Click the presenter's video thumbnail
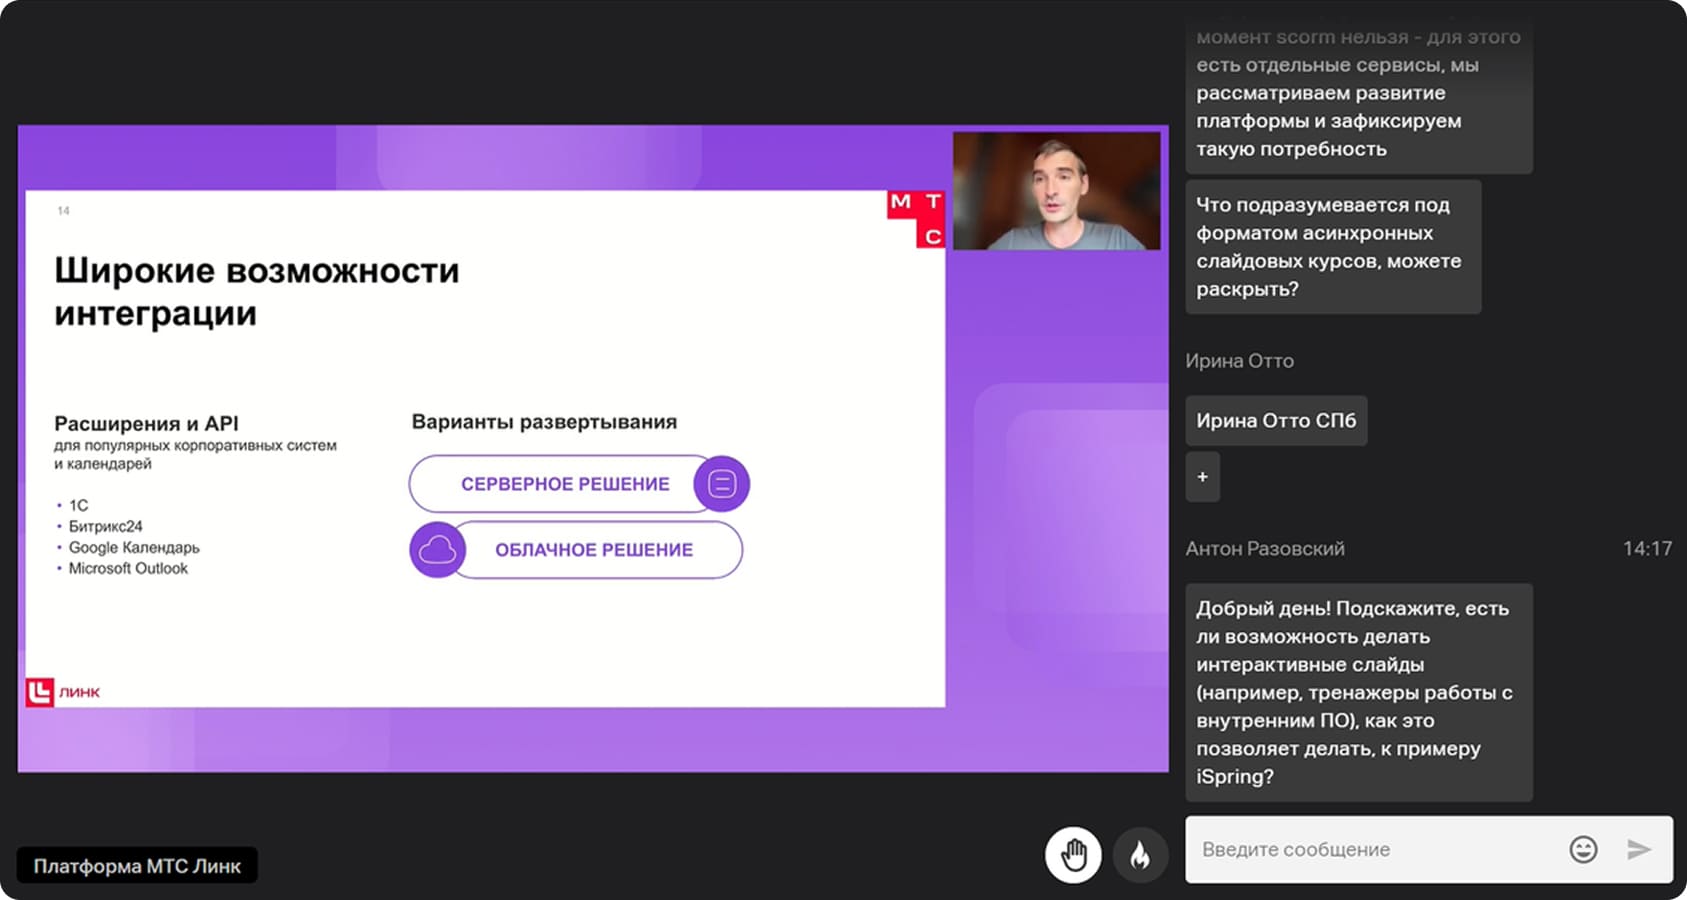The height and width of the screenshot is (900, 1687). click(1058, 190)
